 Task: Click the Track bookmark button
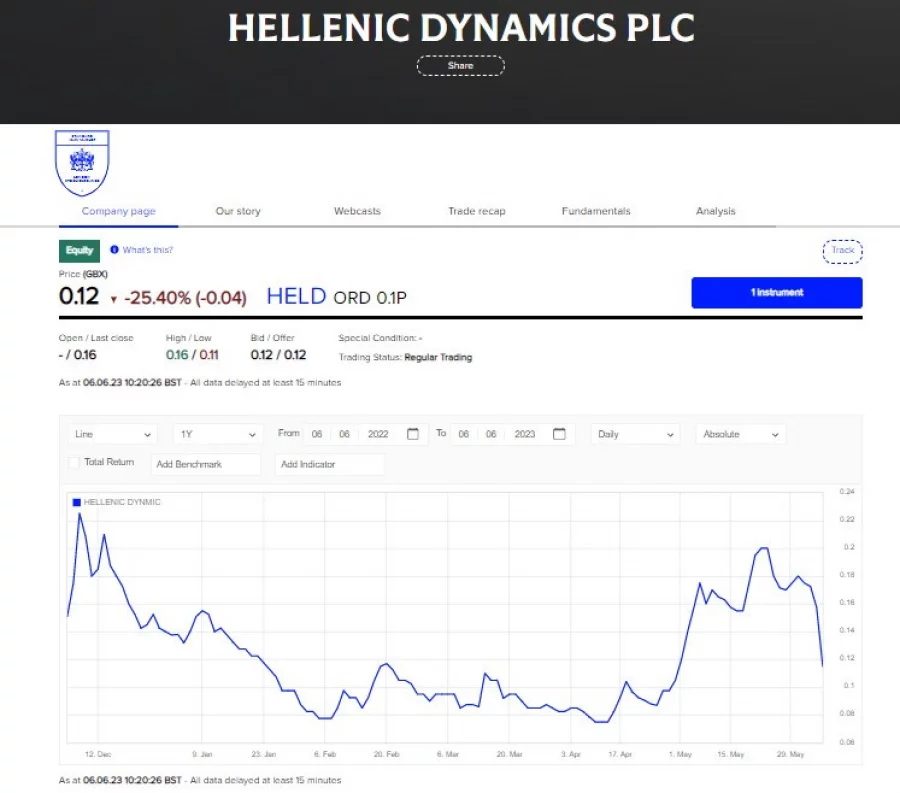841,251
